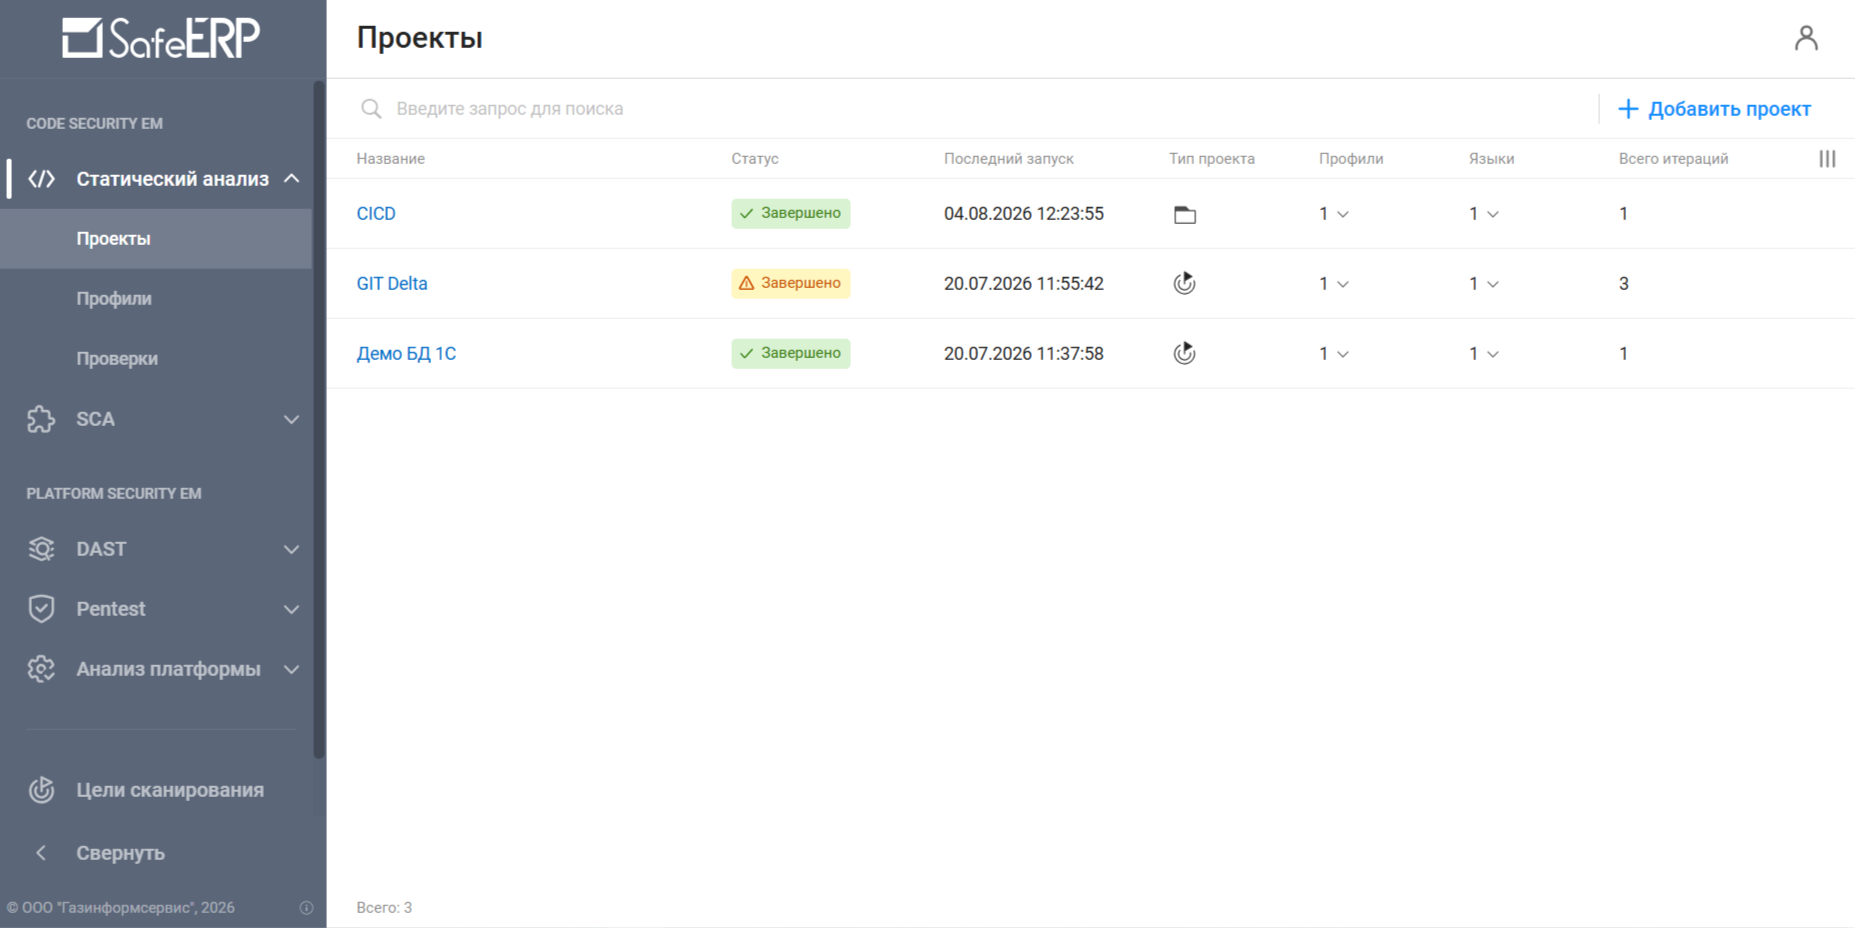Open profiles dropdown for CICD row
Screen dimensions: 1855x928
(x=1334, y=214)
